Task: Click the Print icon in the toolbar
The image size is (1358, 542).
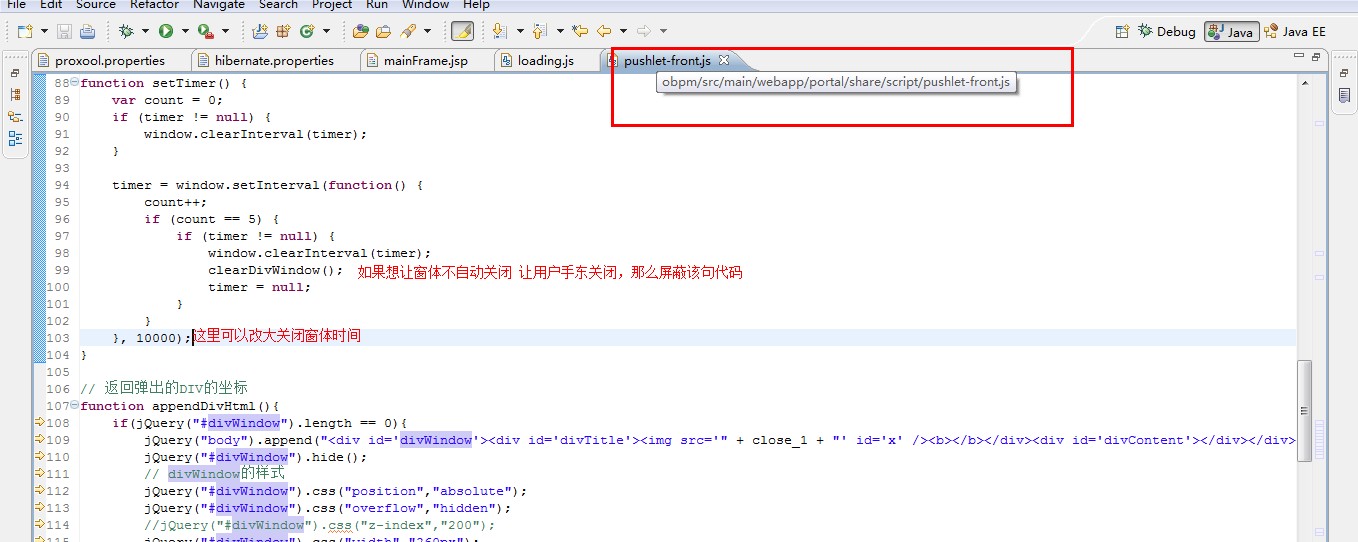Action: coord(87,32)
